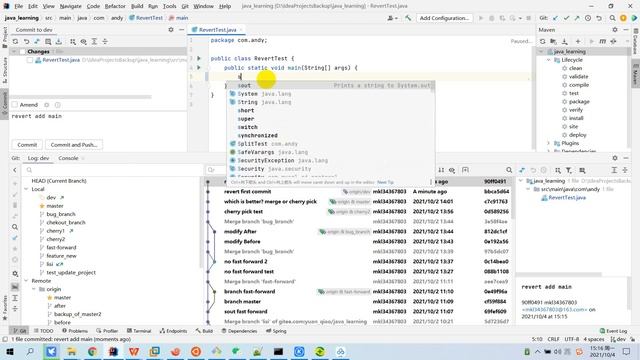Screen dimensions: 640x360
Task: Collapse origin folder under Remote
Action: (x=34, y=289)
